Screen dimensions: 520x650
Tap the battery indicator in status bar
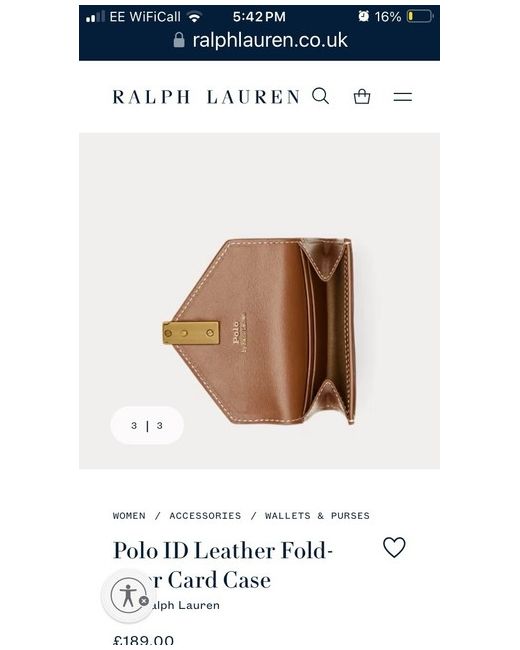click(420, 17)
